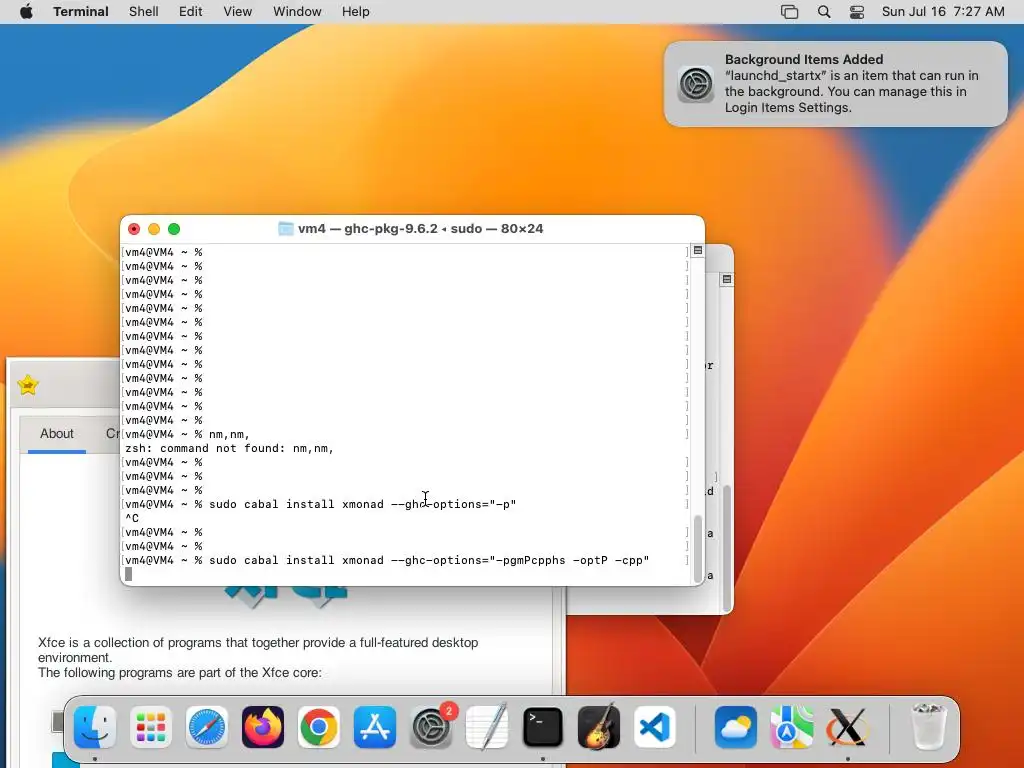Click 'zsh: command not found' output line
1024x768 pixels.
(x=229, y=449)
